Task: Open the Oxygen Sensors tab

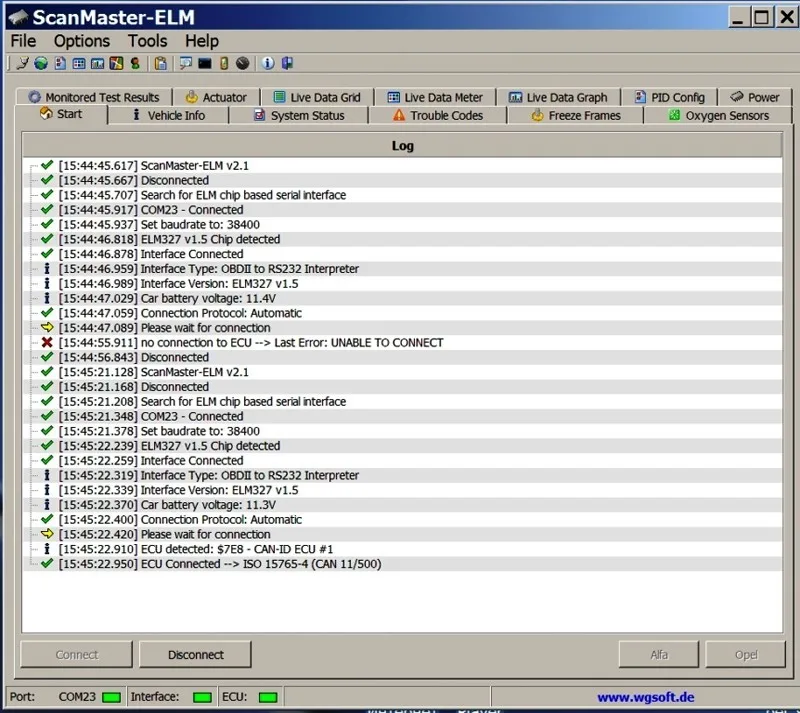Action: coord(718,116)
